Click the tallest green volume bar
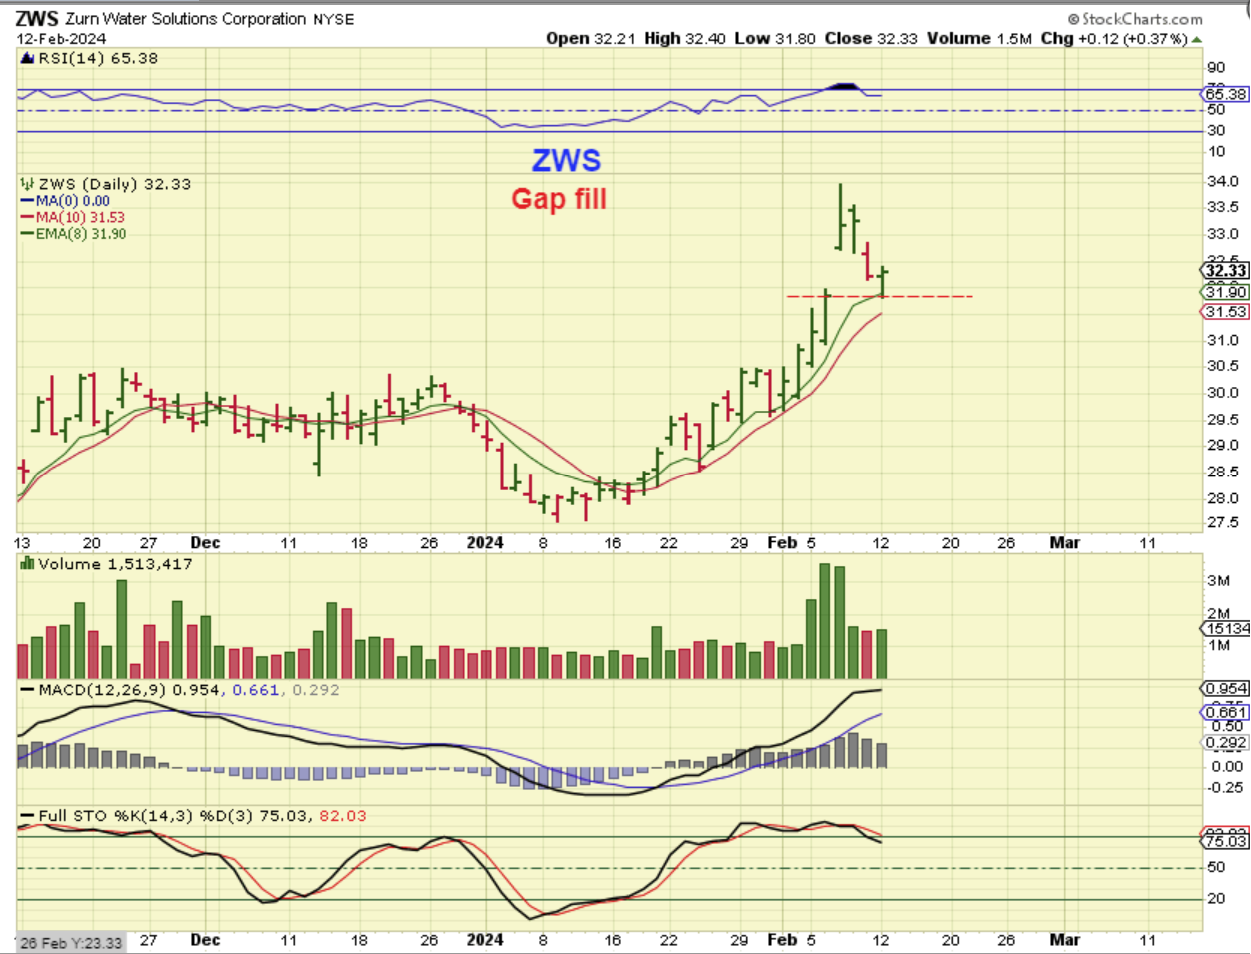The height and width of the screenshot is (954, 1251). [825, 621]
